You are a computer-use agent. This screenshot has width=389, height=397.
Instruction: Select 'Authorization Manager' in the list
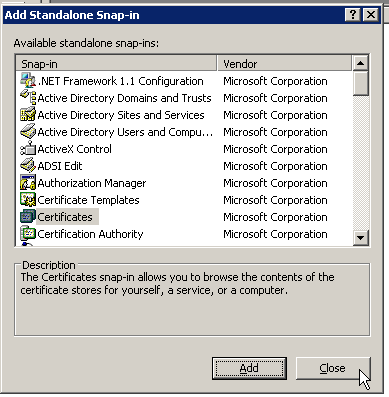point(92,183)
